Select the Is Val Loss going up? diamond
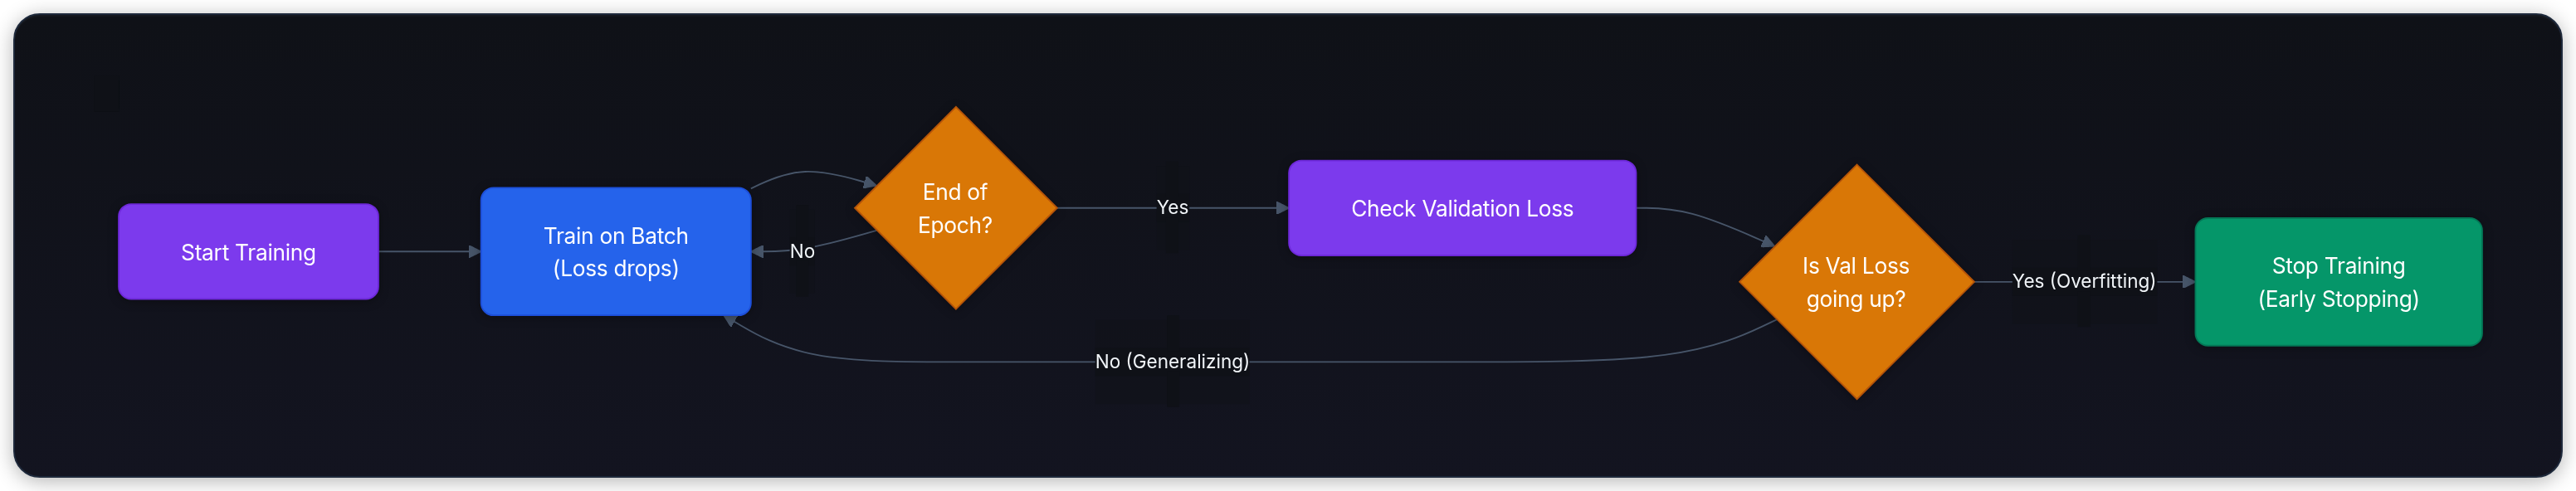Viewport: 2576px width, 491px height. [1856, 282]
